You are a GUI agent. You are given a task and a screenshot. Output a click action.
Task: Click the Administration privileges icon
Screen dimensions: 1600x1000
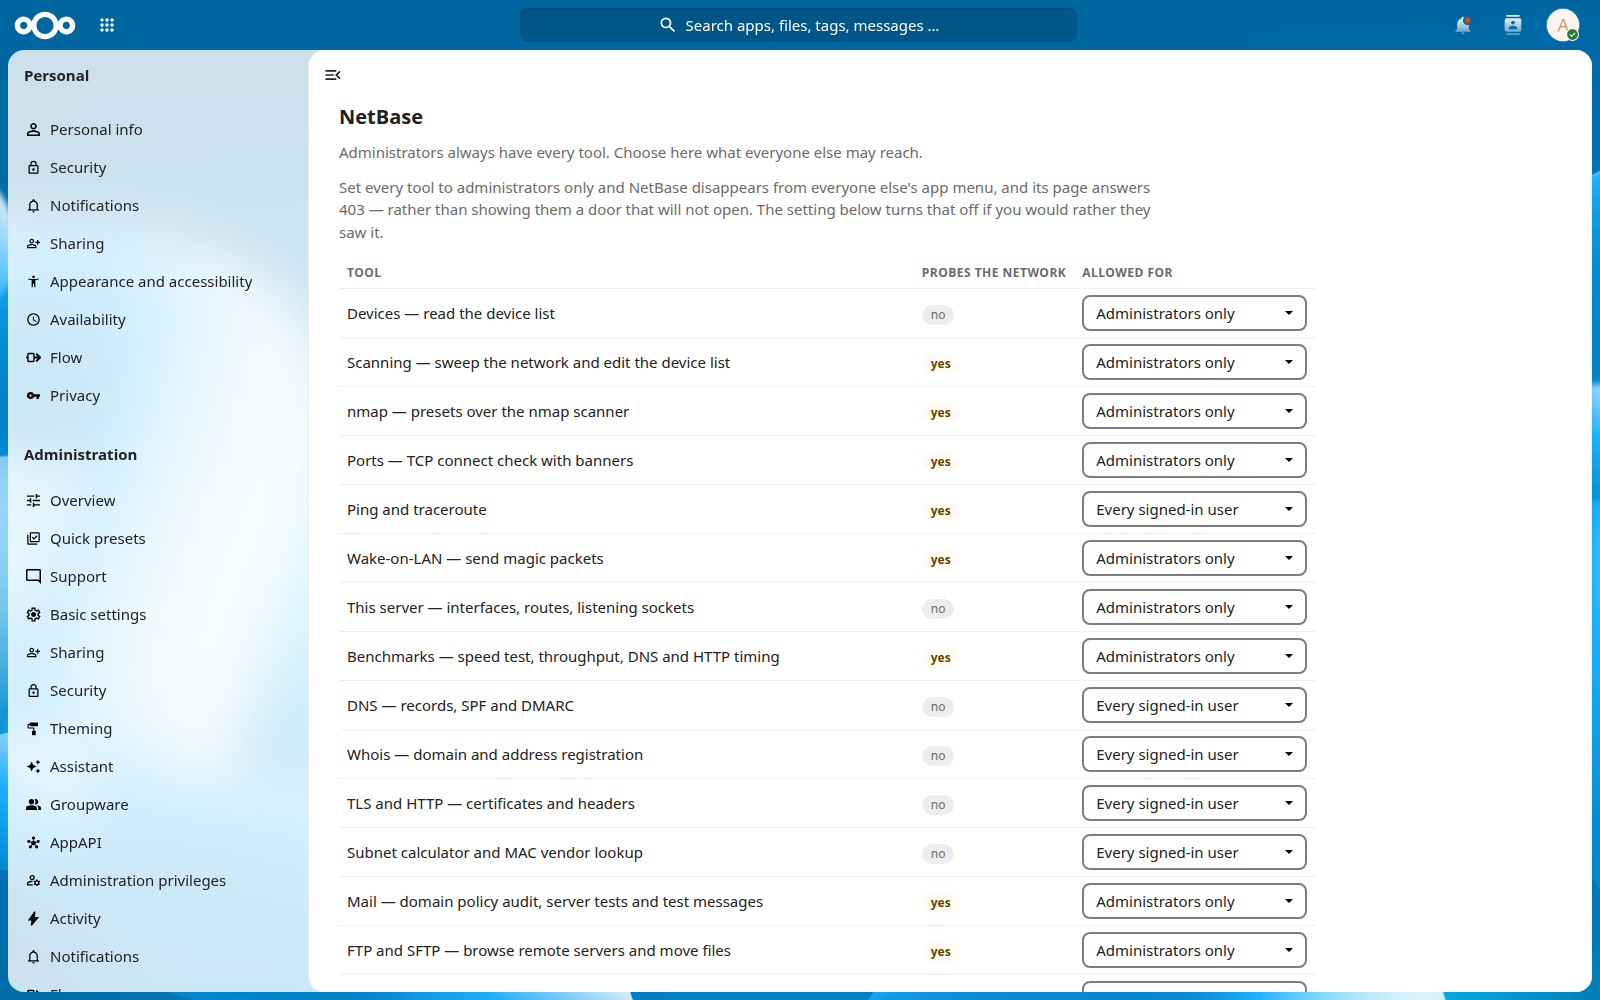34,881
